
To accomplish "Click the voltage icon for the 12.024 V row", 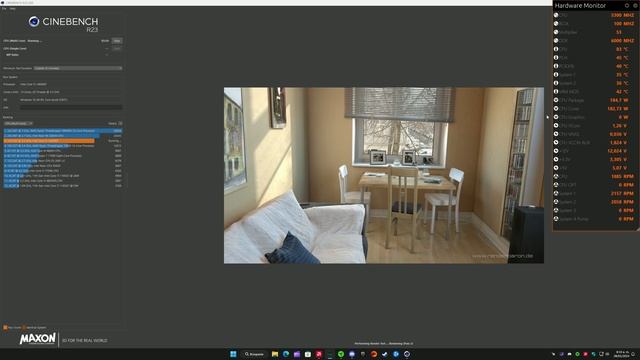I will pyautogui.click(x=556, y=151).
